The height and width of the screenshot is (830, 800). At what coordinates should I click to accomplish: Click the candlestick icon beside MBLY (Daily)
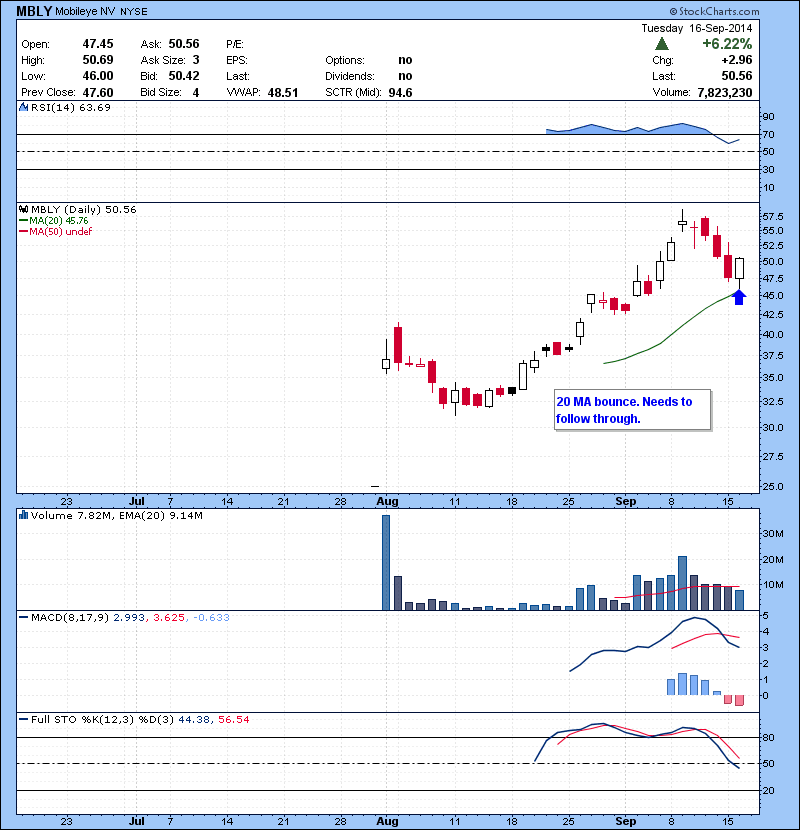[x=23, y=210]
